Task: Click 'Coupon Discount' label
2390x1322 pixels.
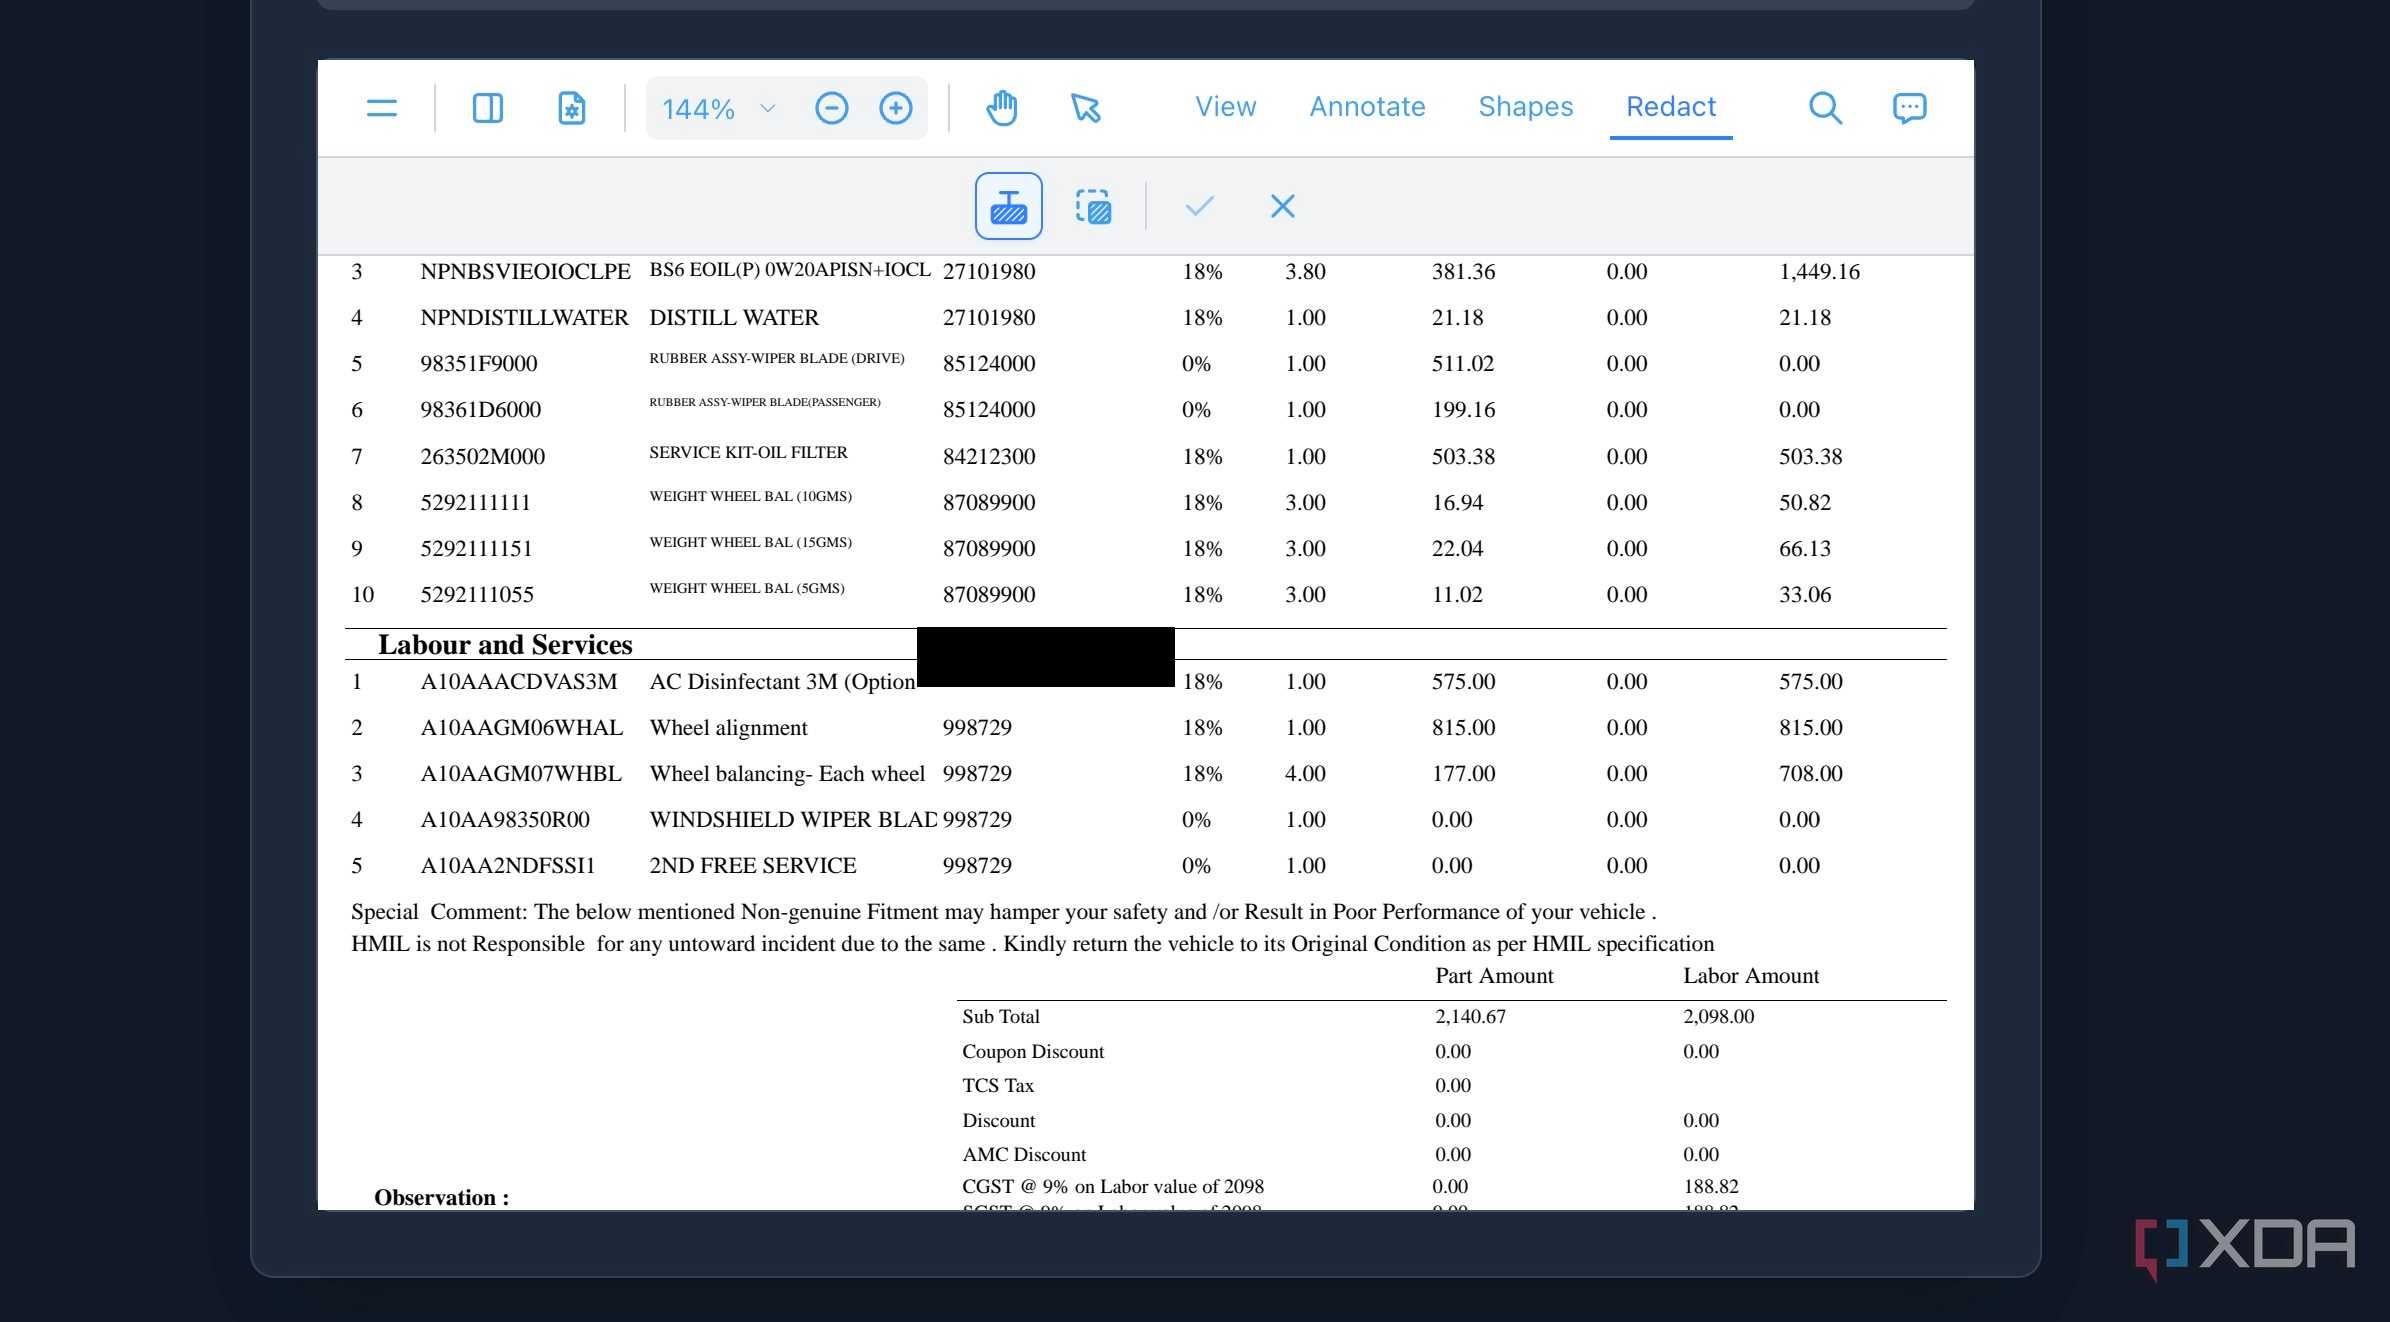Action: 1033,1051
